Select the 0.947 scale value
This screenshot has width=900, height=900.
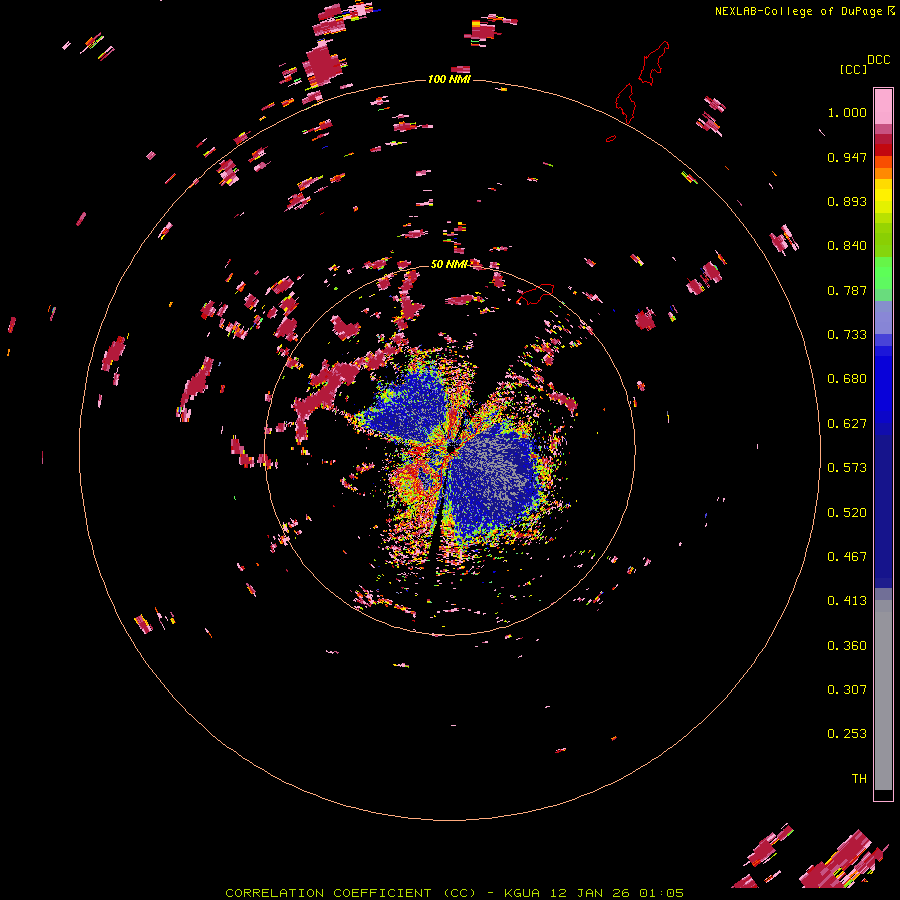click(847, 157)
